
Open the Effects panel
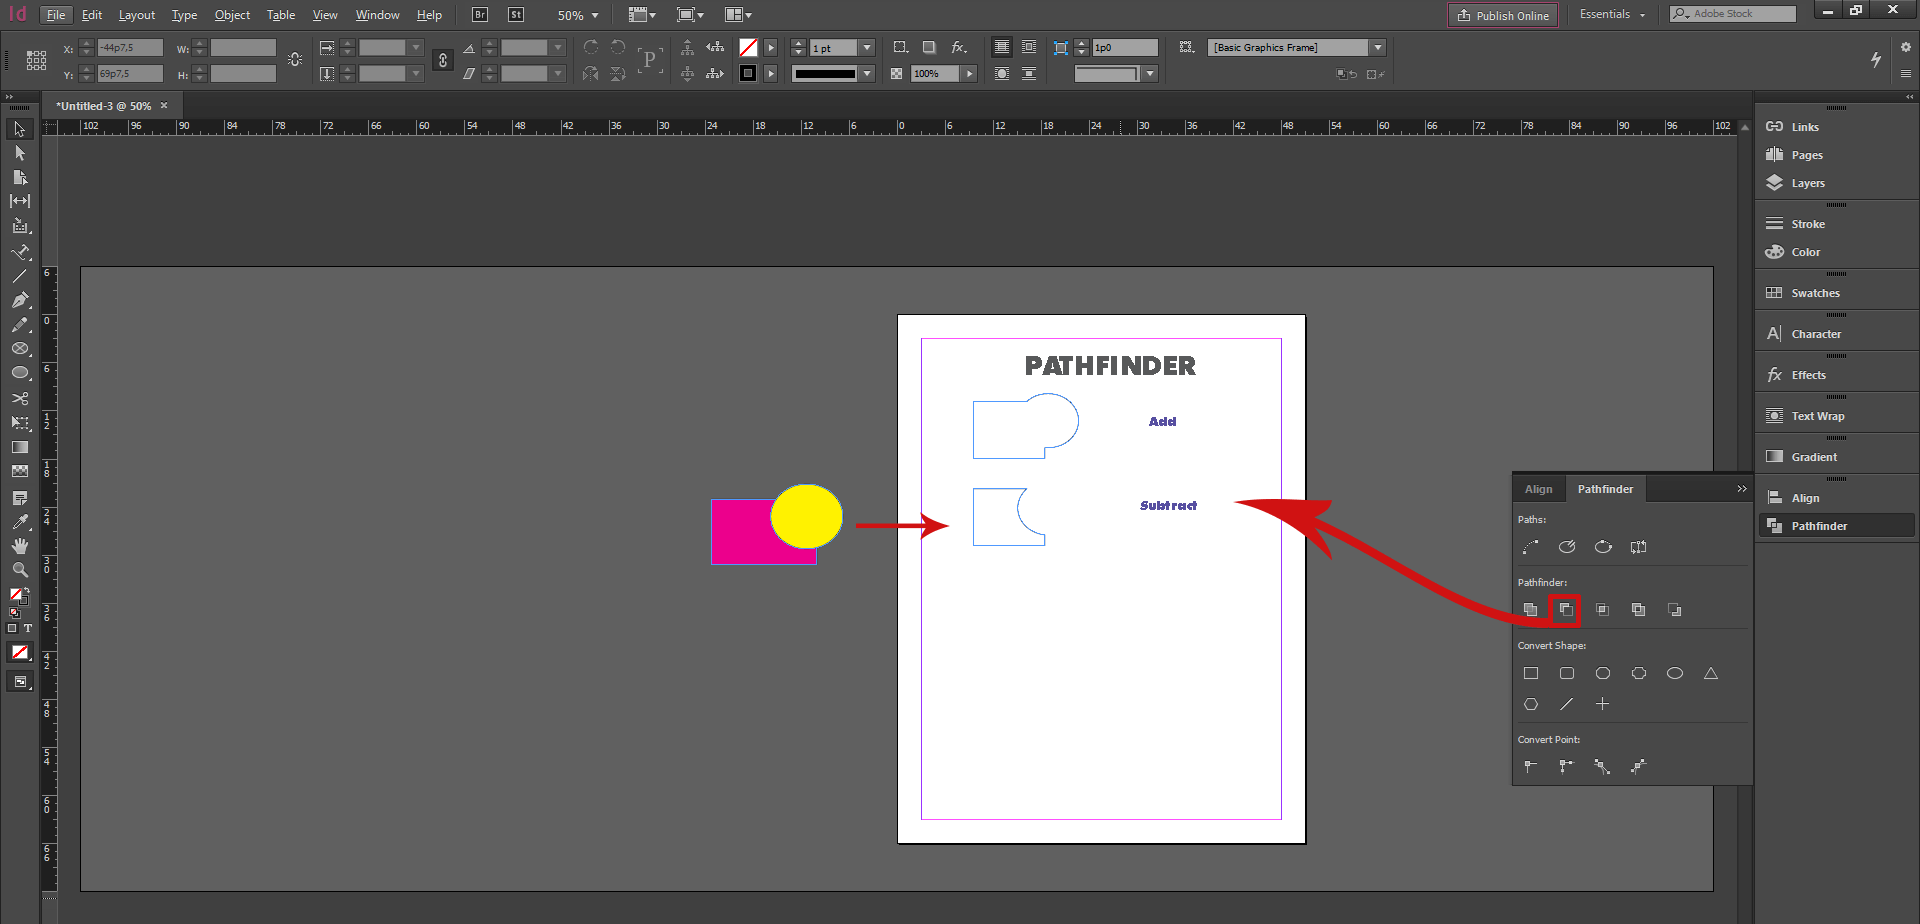point(1807,374)
